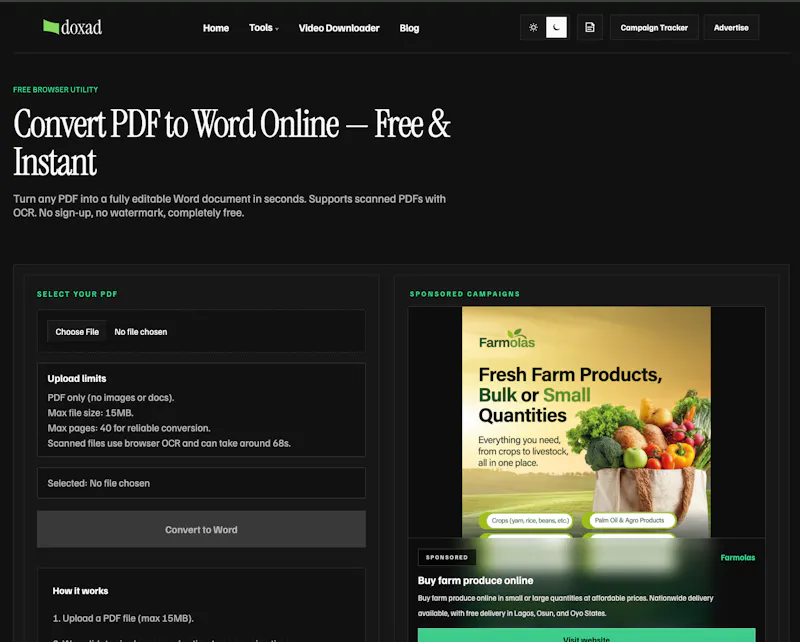Click 'Selected: No file chosen' status text
Screen dimensions: 800x642
(x=98, y=483)
